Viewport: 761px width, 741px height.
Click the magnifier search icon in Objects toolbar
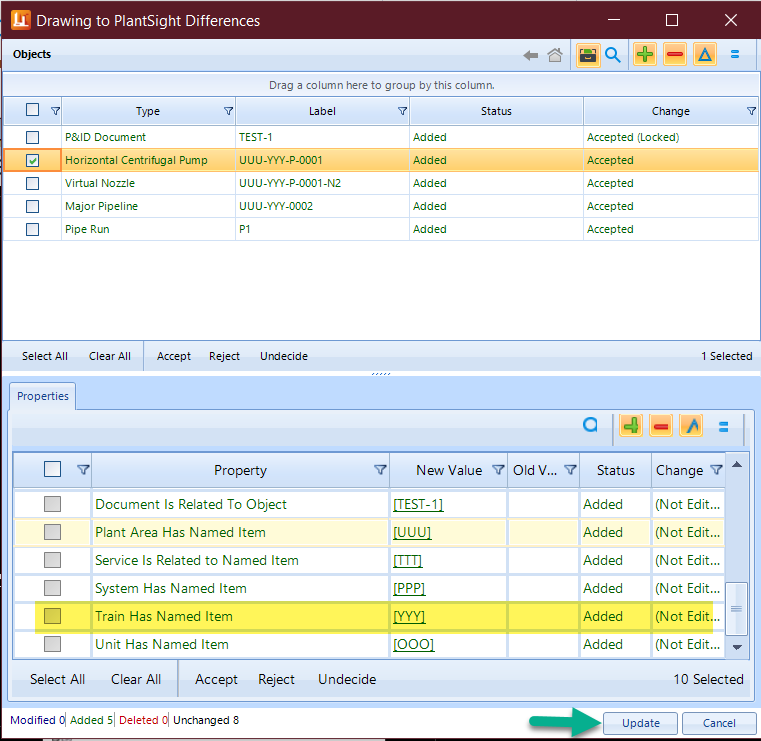[x=613, y=55]
